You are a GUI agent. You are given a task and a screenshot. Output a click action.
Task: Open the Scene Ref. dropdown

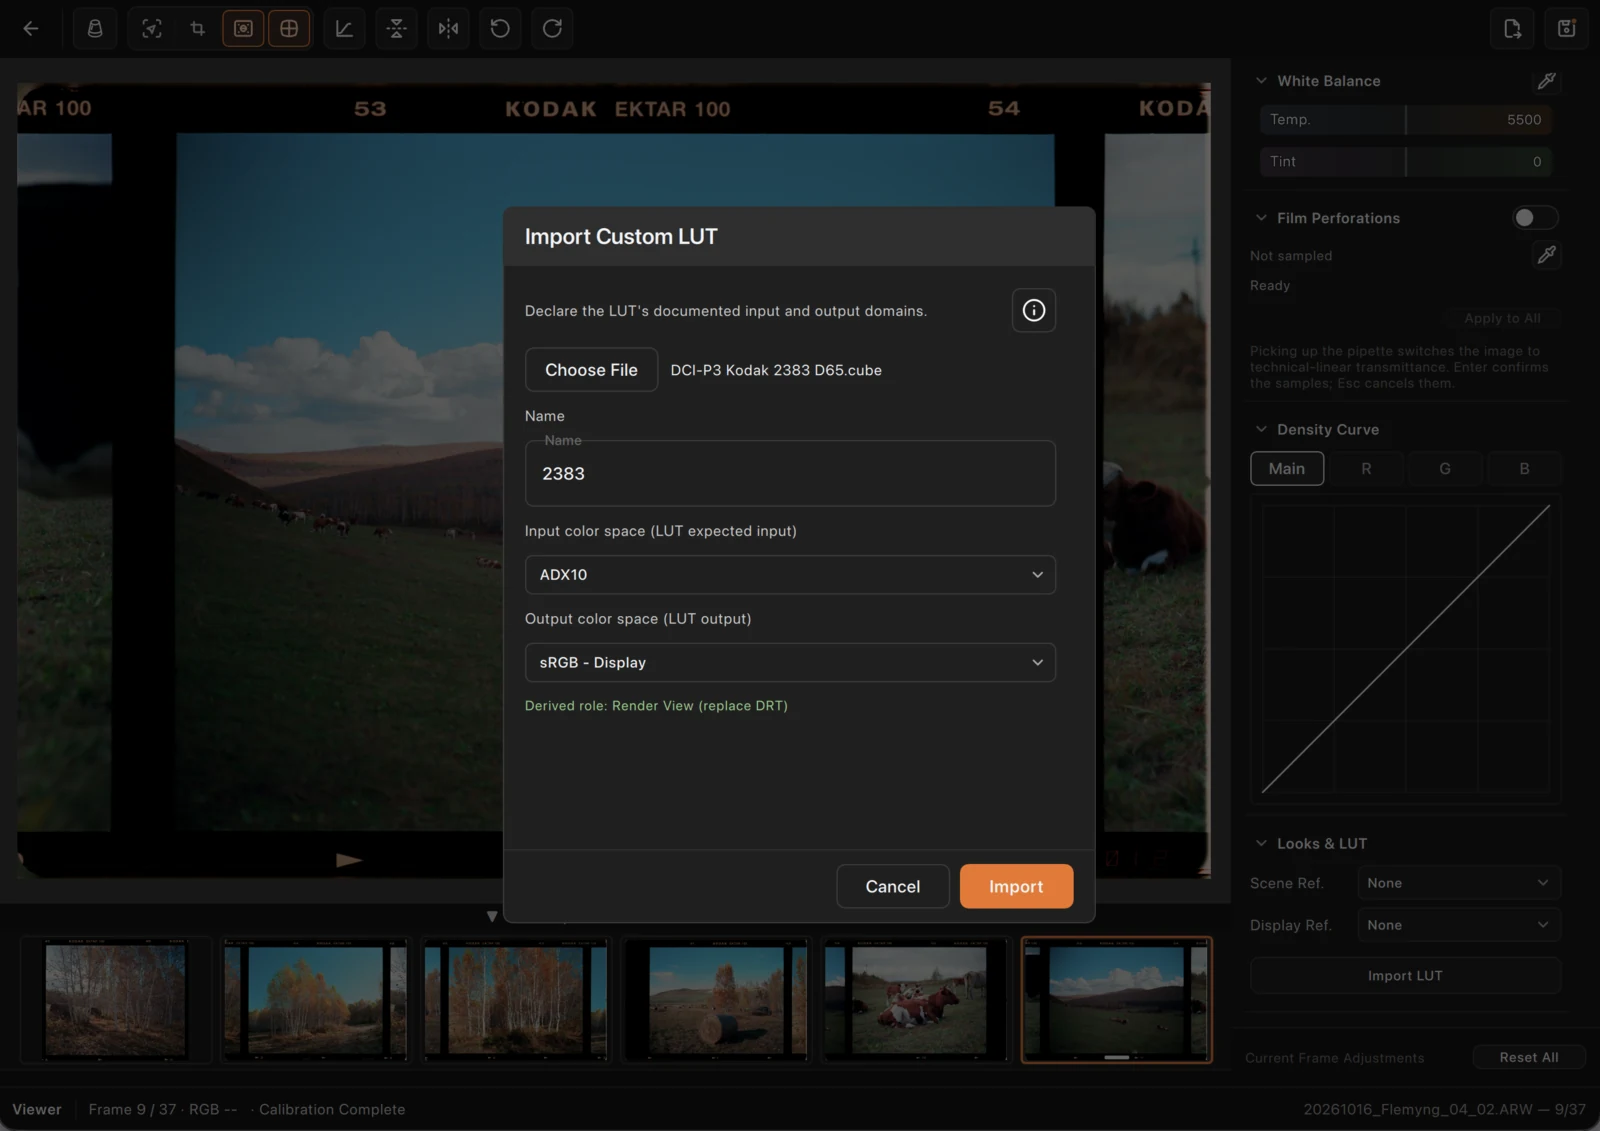(1458, 883)
